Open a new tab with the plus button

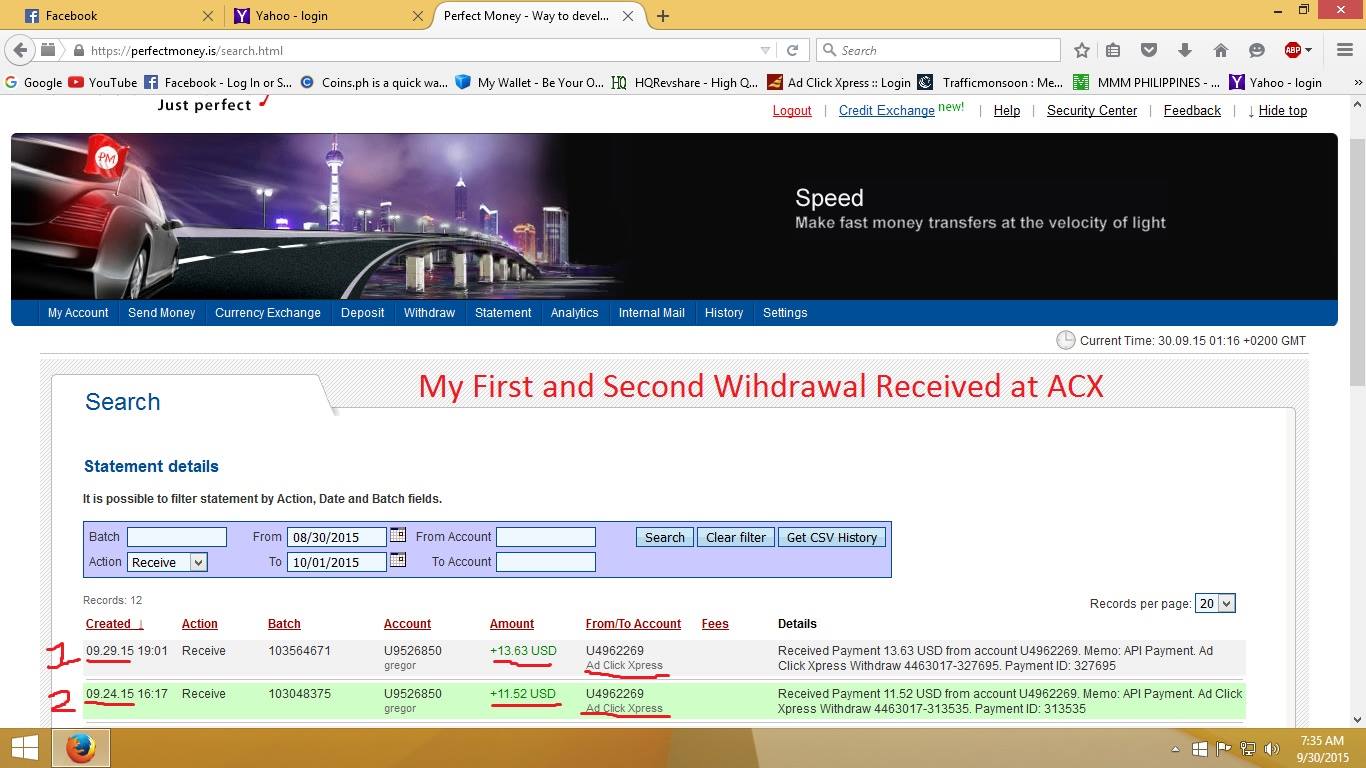[x=663, y=16]
